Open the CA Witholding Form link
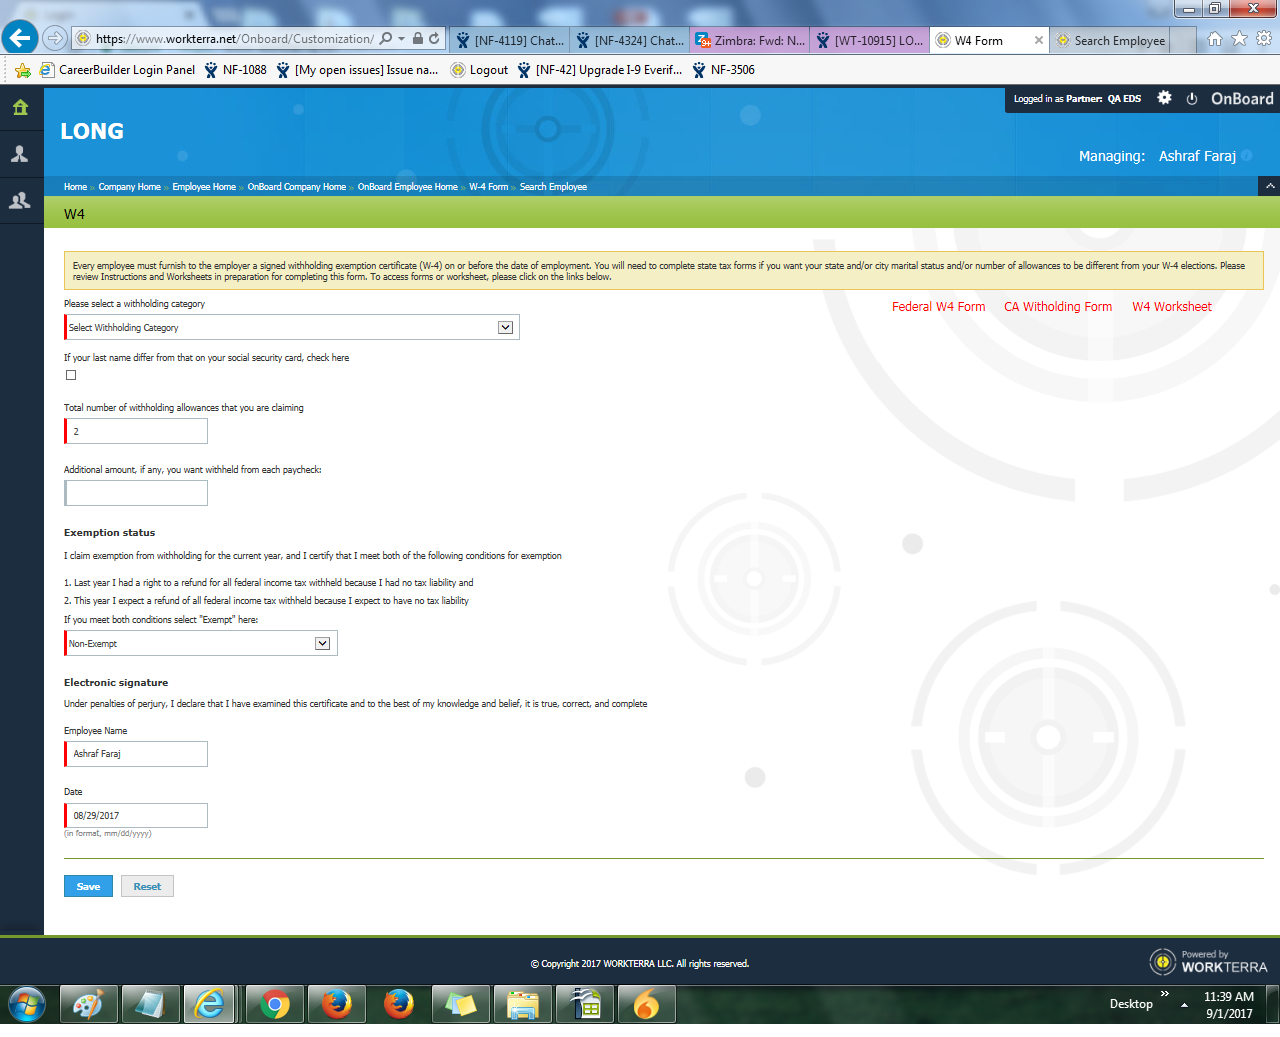This screenshot has height=1037, width=1280. tap(1058, 307)
